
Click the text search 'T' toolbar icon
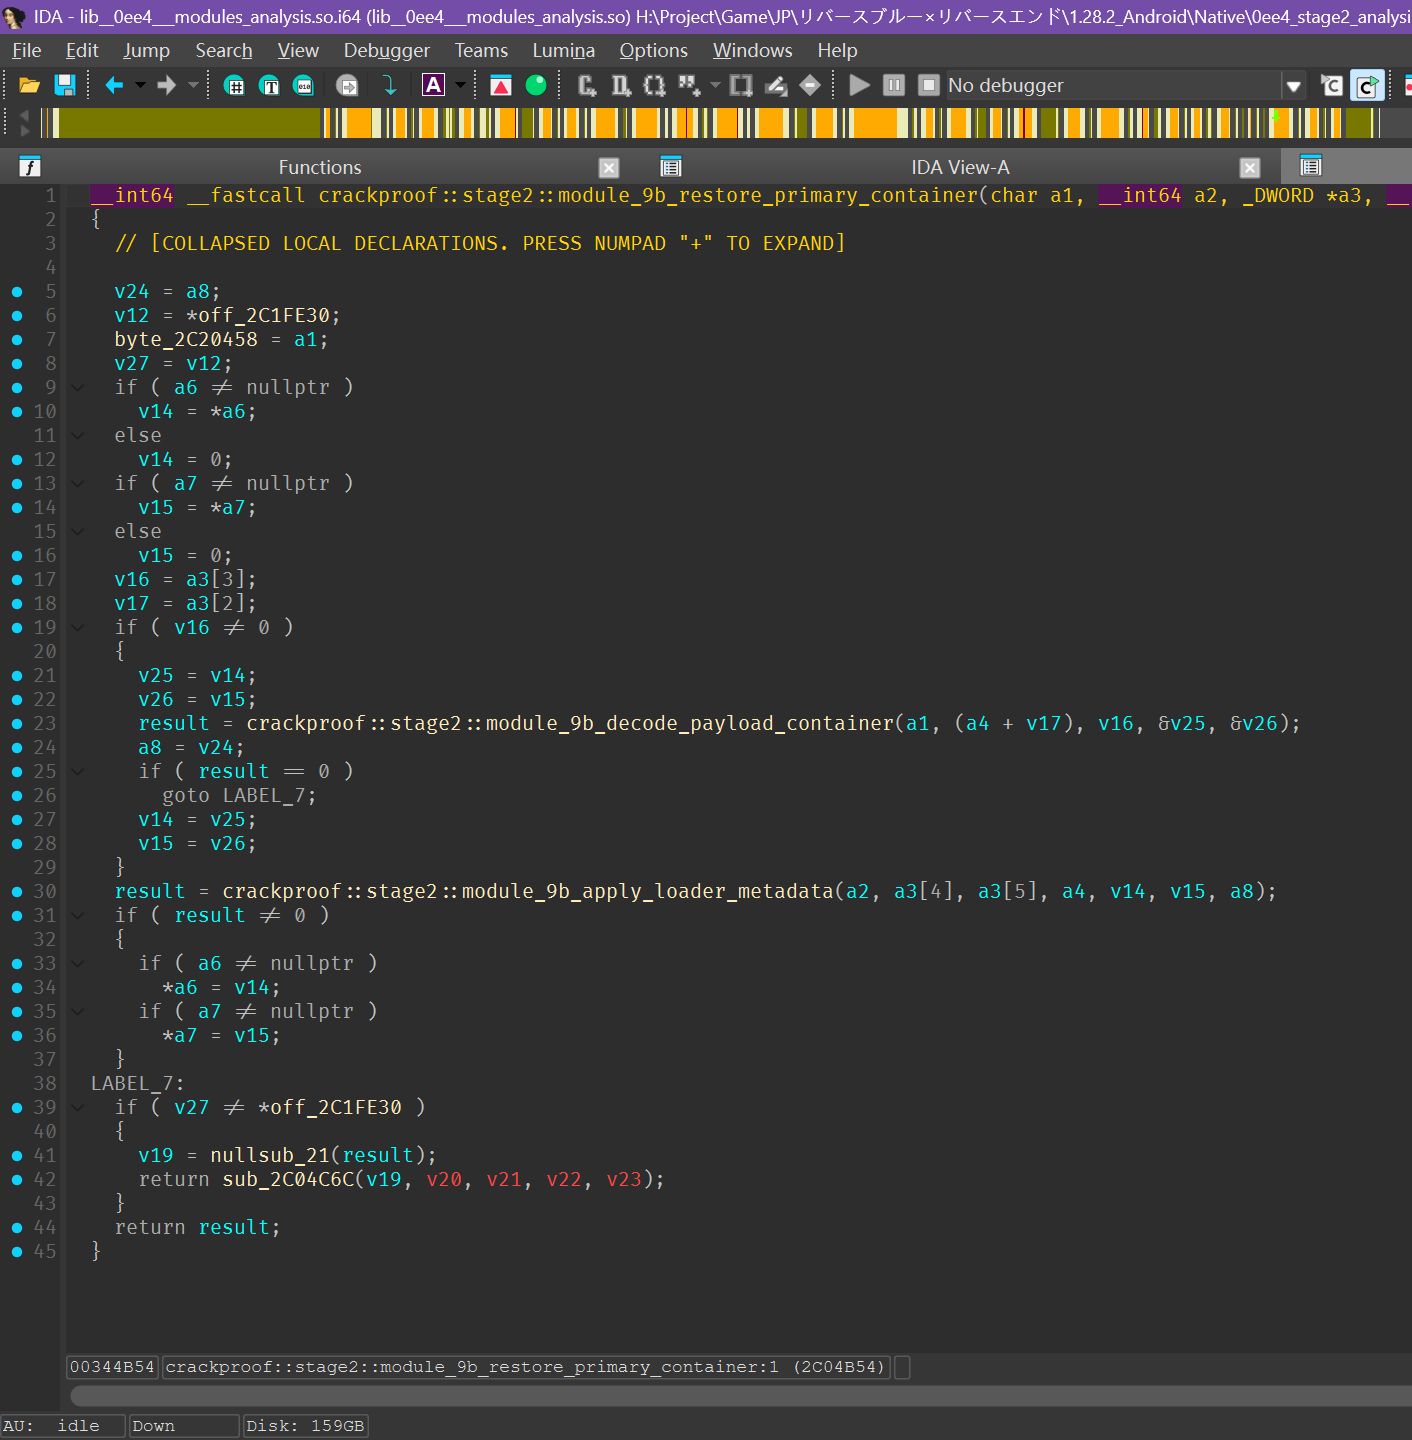click(x=269, y=86)
